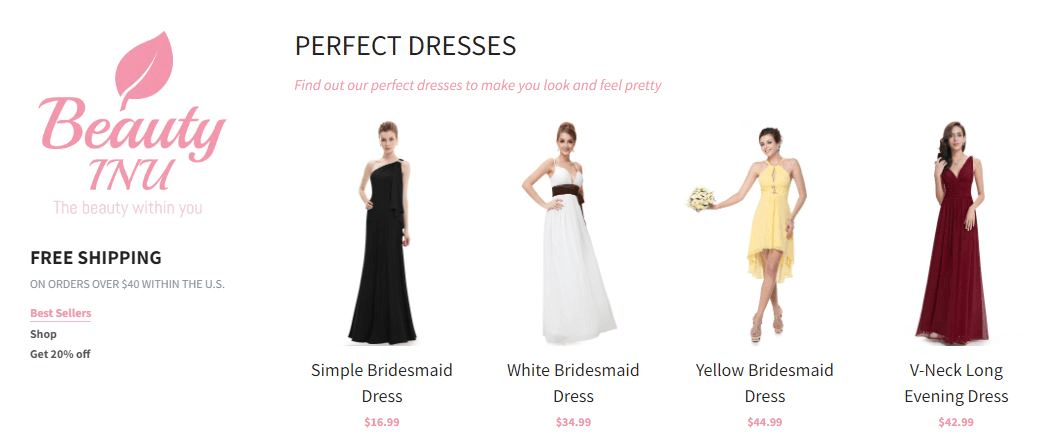Click the PERFECT DRESSES heading
The image size is (1048, 448).
pos(405,46)
